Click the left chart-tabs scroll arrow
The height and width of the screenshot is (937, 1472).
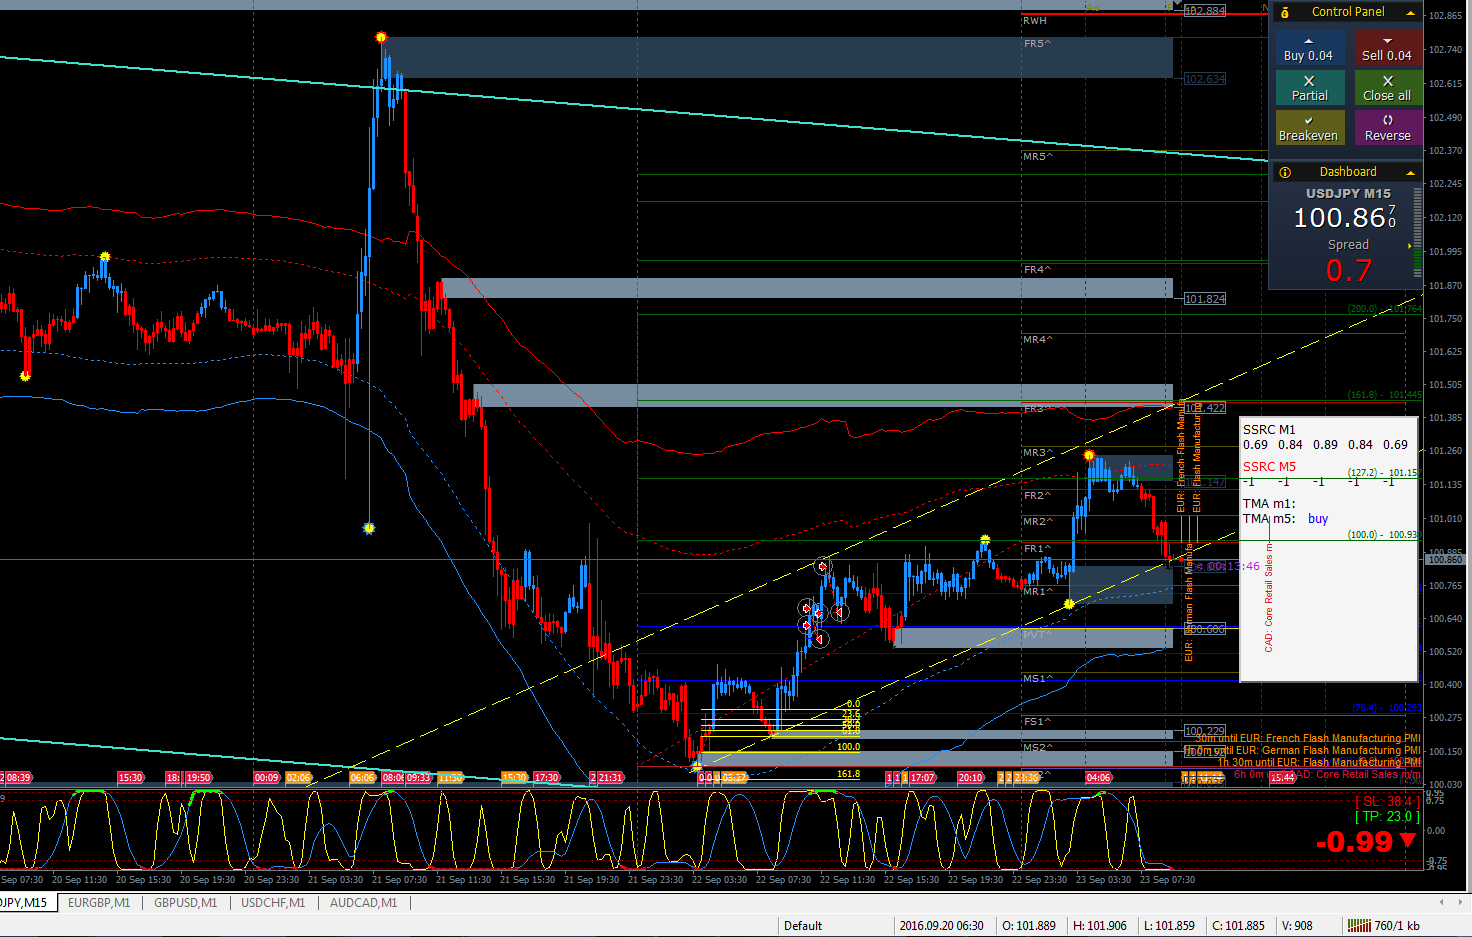[x=1441, y=902]
